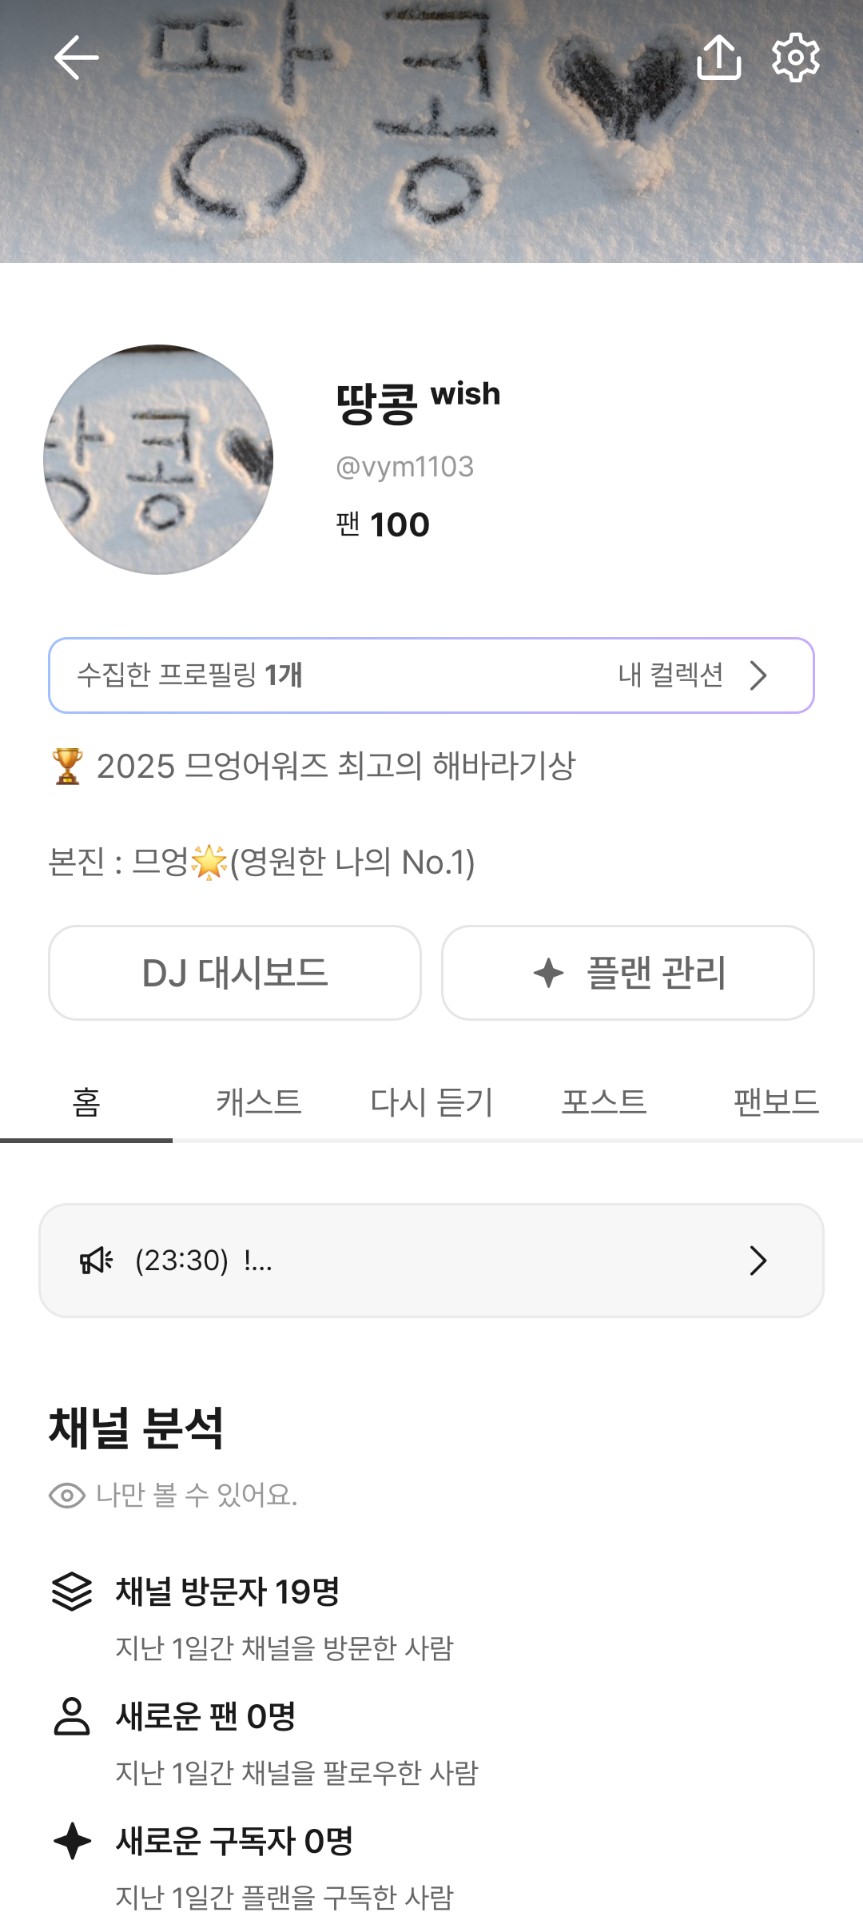Select the 팬보드 tab
The height and width of the screenshot is (1920, 863).
click(775, 1102)
